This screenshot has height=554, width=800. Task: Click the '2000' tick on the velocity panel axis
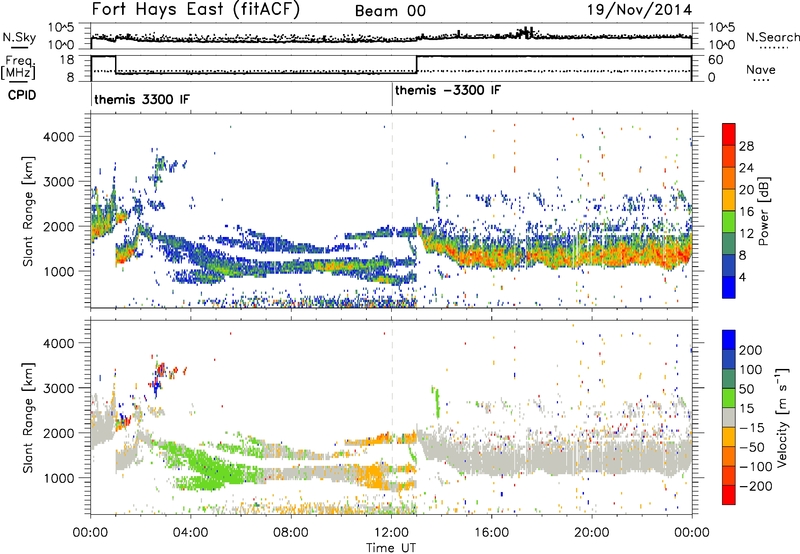tap(59, 433)
